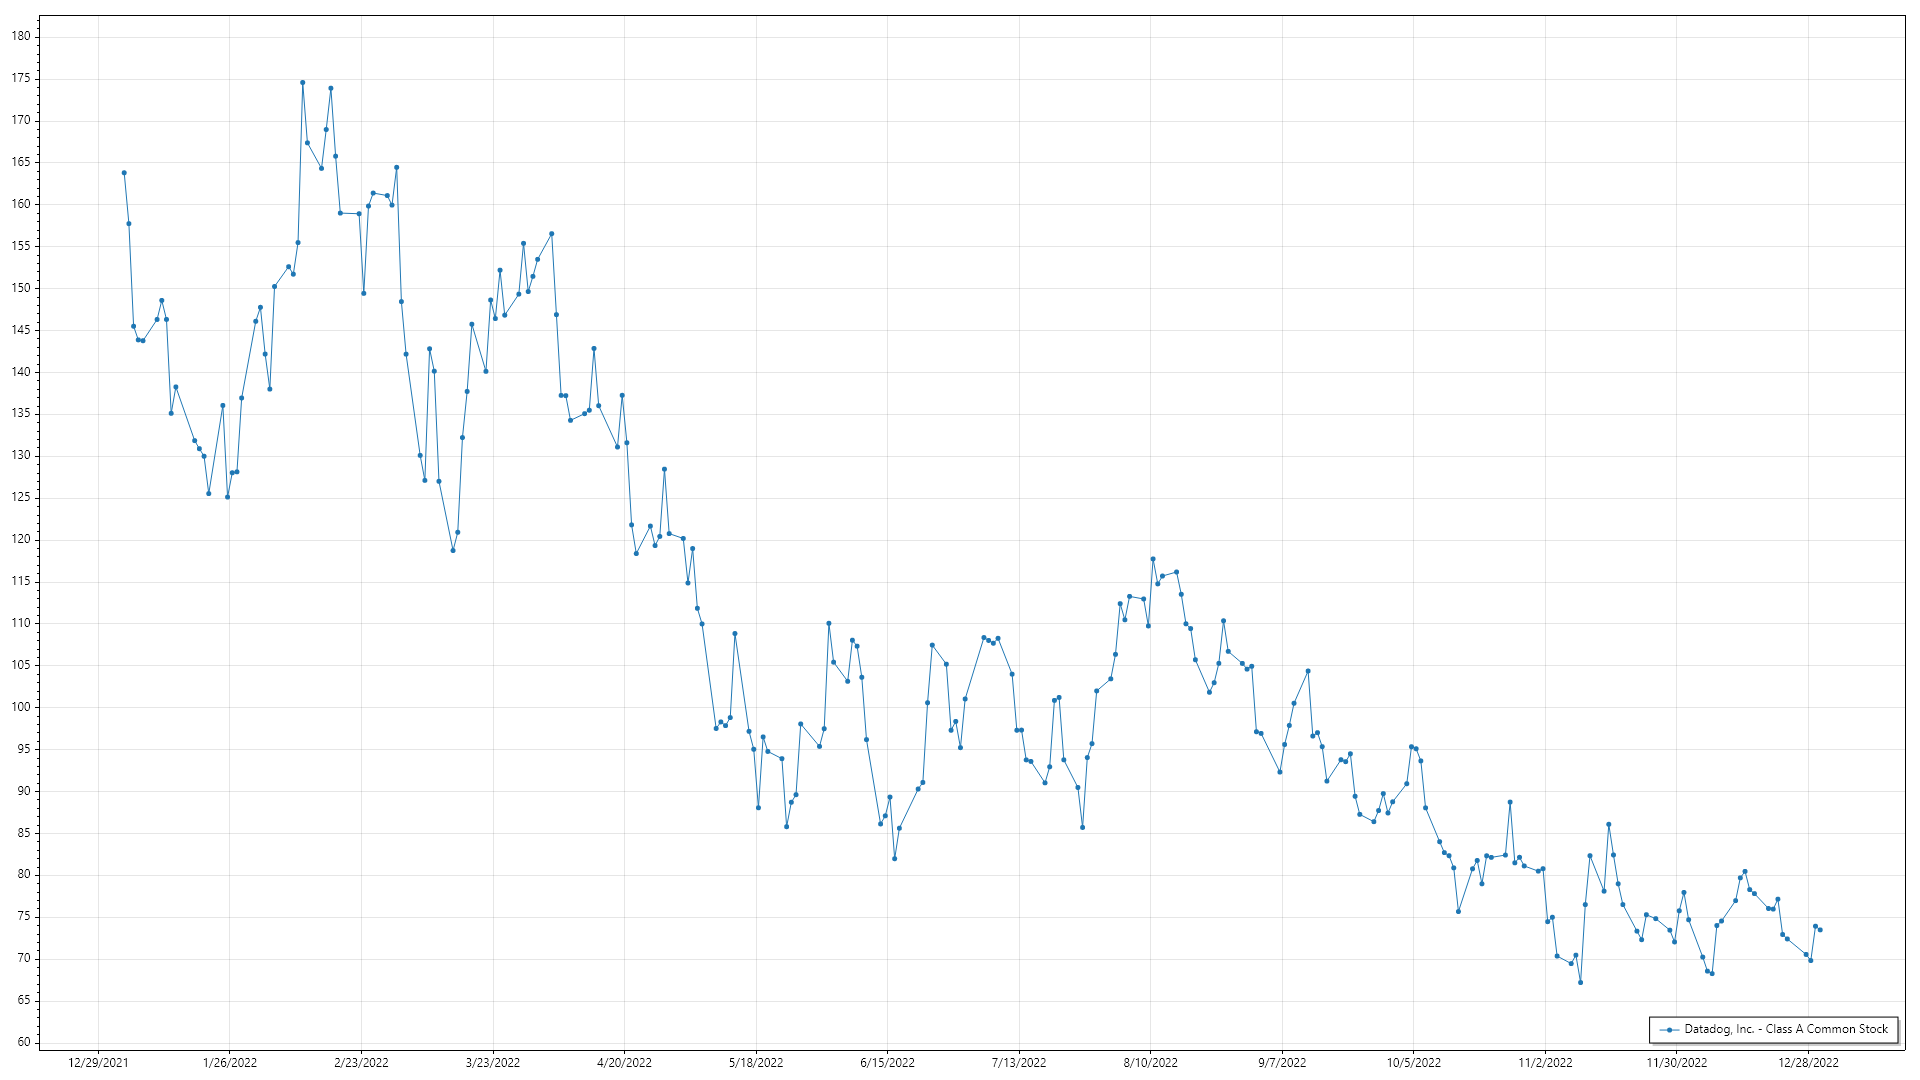Screen dimensions: 1920x1080
Task: Select the 100 y-axis value label
Action: pos(21,707)
